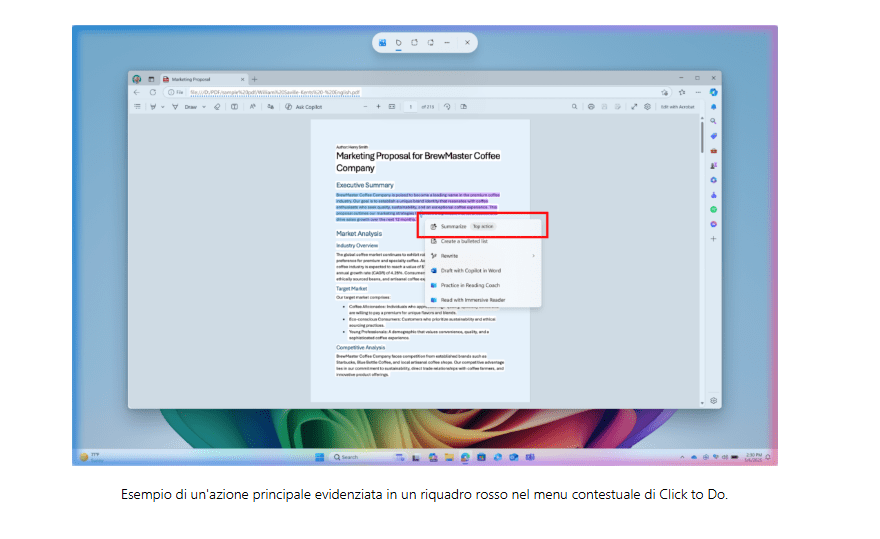Click the page number field
Image resolution: width=880 pixels, height=539 pixels.
click(410, 107)
